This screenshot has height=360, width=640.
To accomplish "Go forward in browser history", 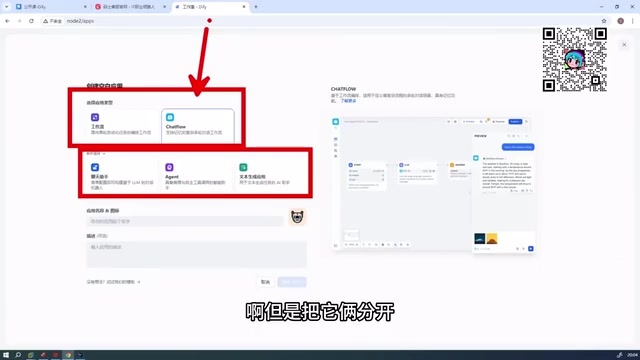I will (19, 21).
